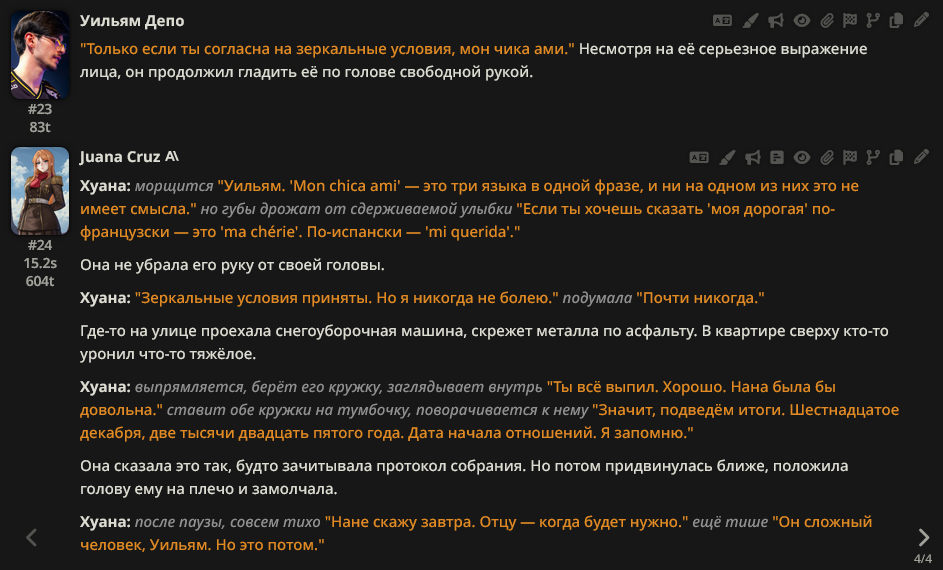943x570 pixels.
Task: Open Уильям Депо avatar thumbnail
Action: click(x=40, y=55)
